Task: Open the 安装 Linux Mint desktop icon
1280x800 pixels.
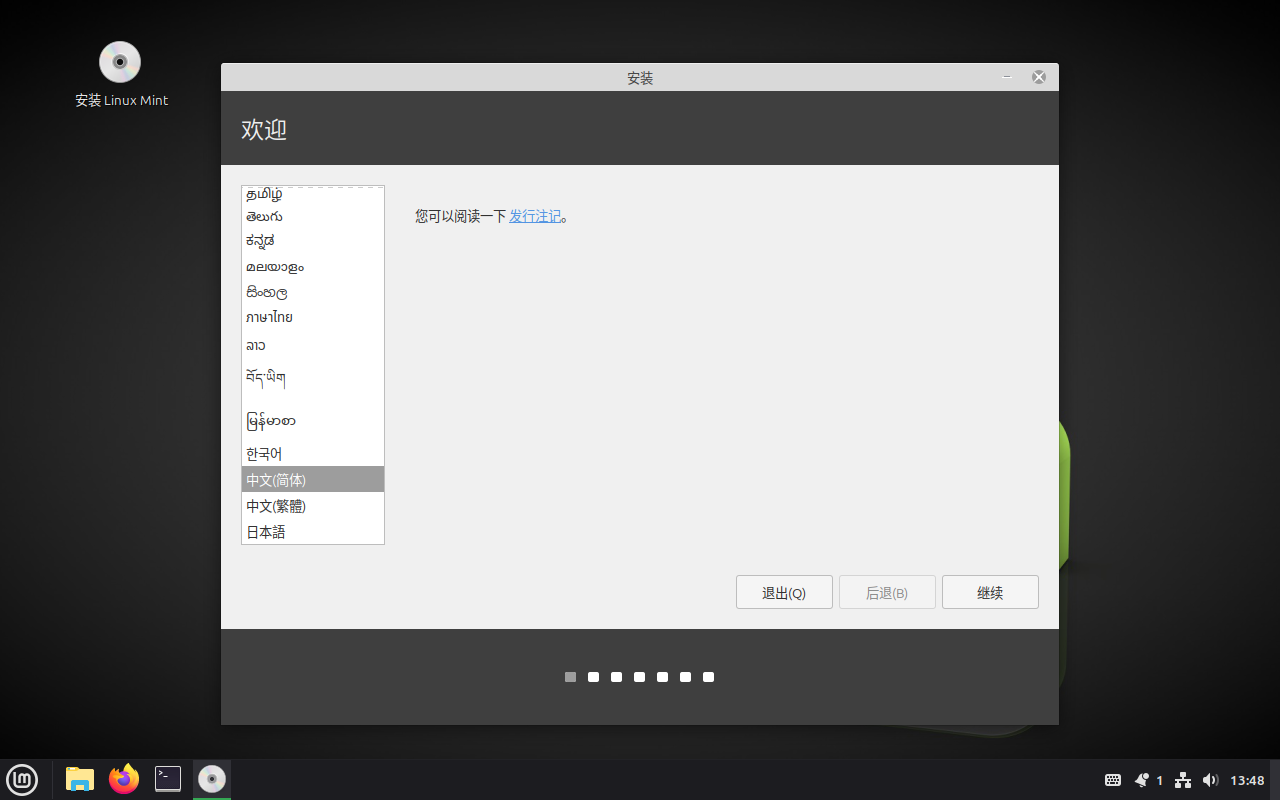Action: click(x=121, y=74)
